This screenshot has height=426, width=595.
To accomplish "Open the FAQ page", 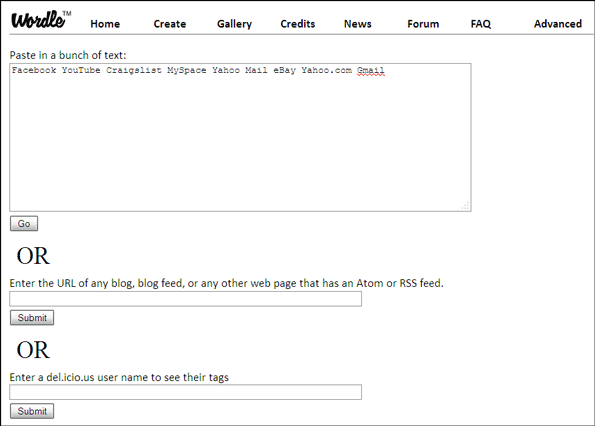I will tap(481, 24).
